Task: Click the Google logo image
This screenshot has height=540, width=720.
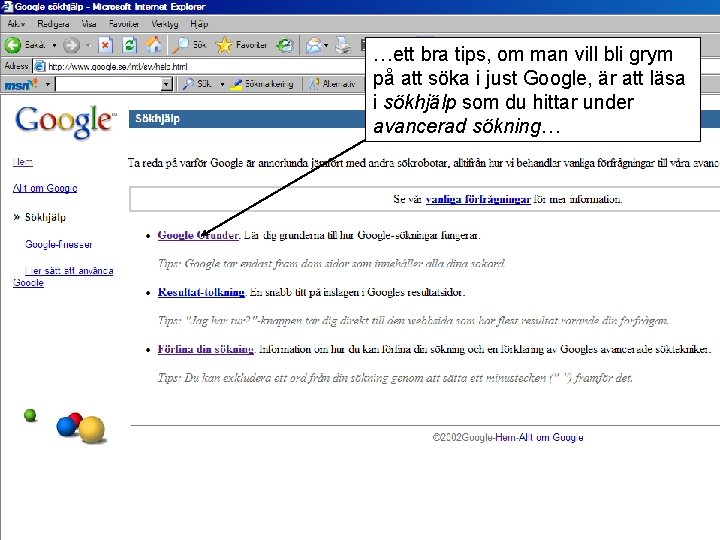Action: point(65,121)
